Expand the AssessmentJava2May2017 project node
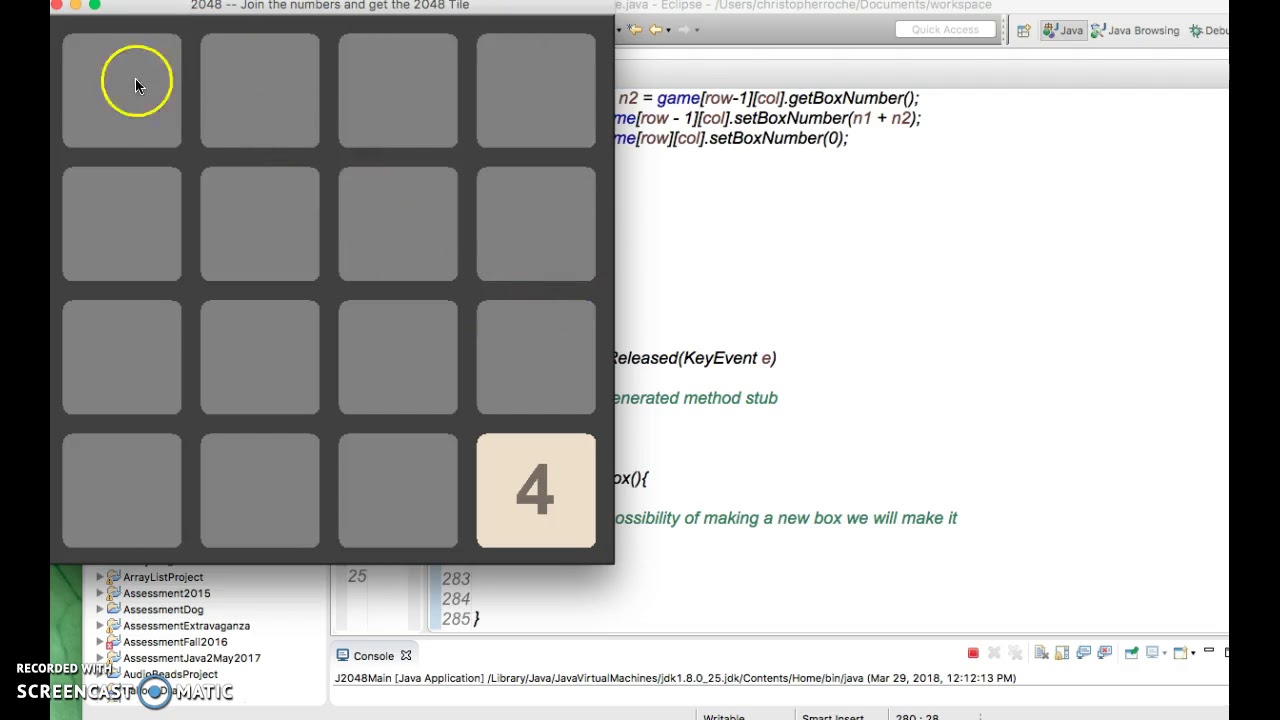This screenshot has height=720, width=1280. [100, 658]
